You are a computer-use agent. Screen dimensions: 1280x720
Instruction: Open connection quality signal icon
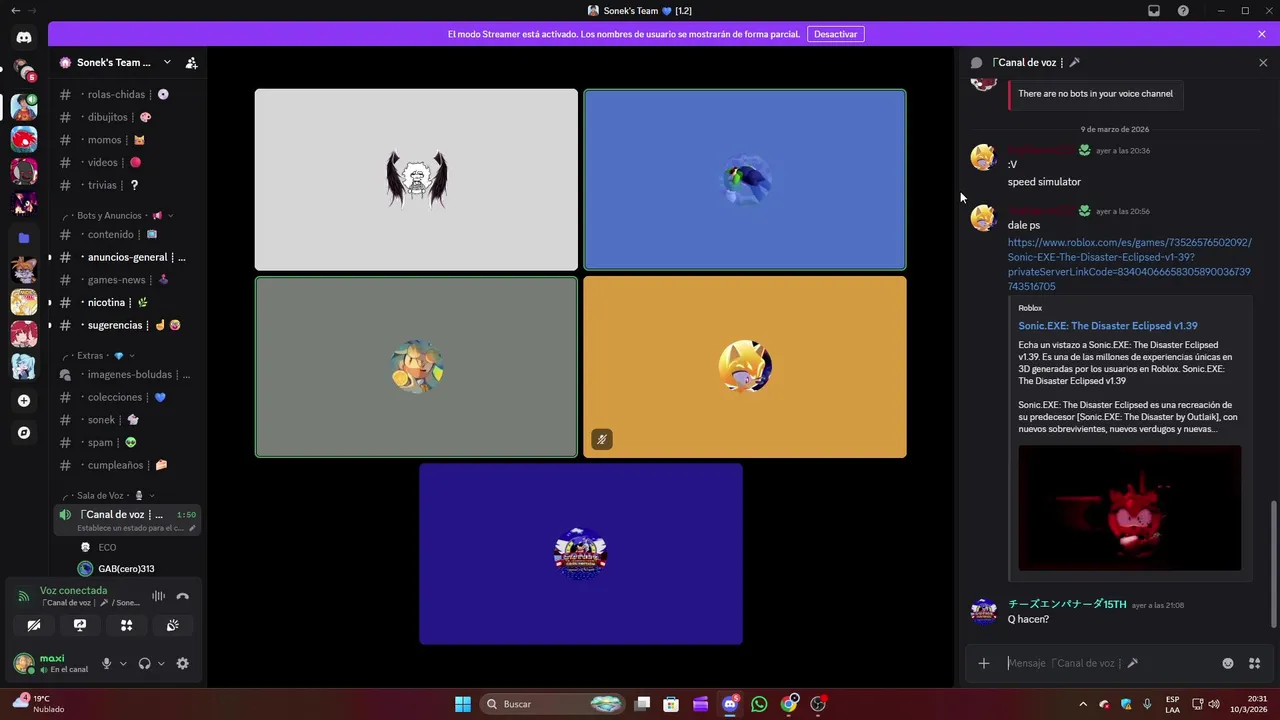(24, 596)
